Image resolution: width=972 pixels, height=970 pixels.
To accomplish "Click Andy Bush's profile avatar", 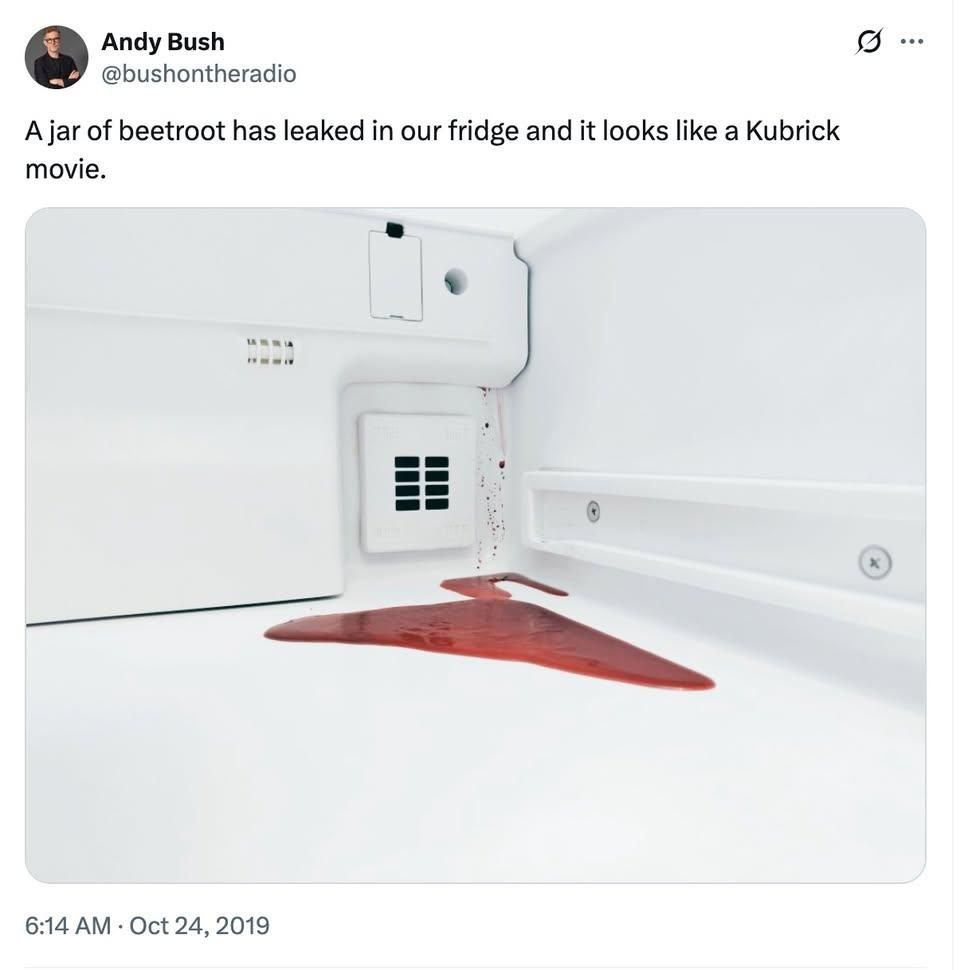I will (x=56, y=57).
